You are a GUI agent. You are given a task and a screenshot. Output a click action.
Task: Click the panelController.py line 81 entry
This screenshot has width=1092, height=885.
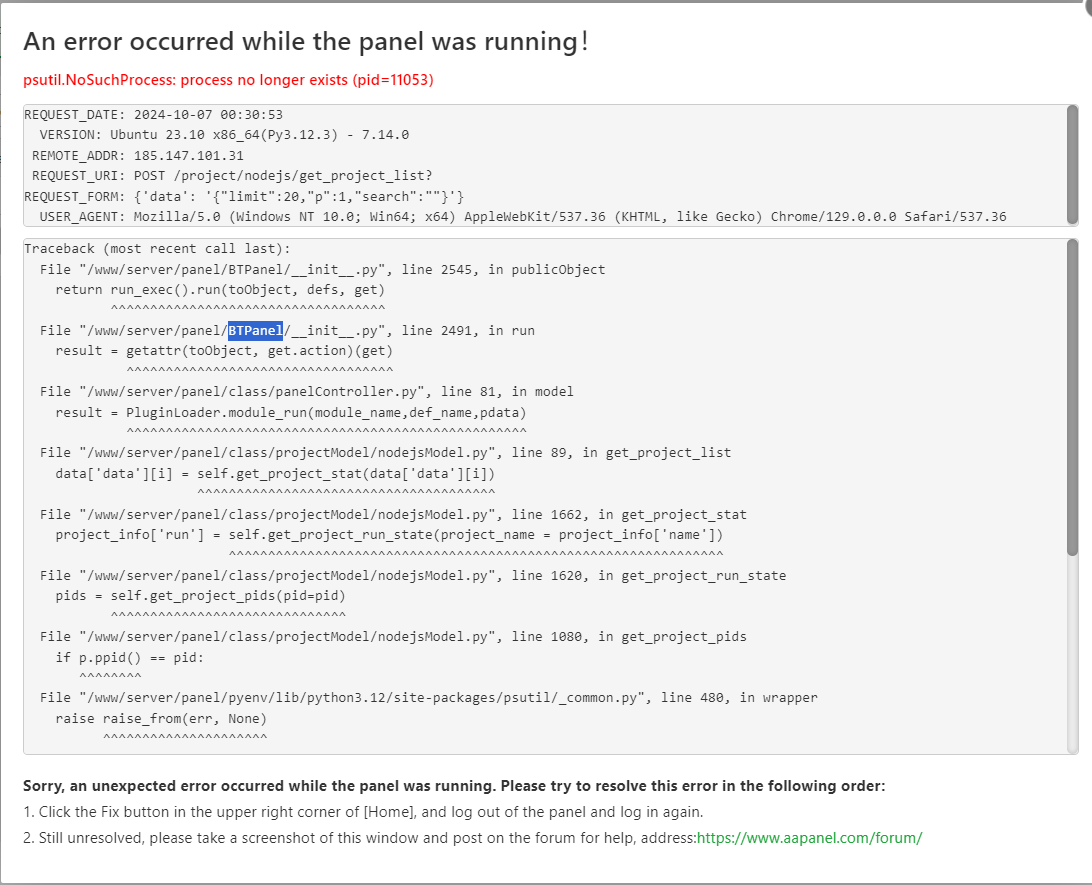[306, 391]
